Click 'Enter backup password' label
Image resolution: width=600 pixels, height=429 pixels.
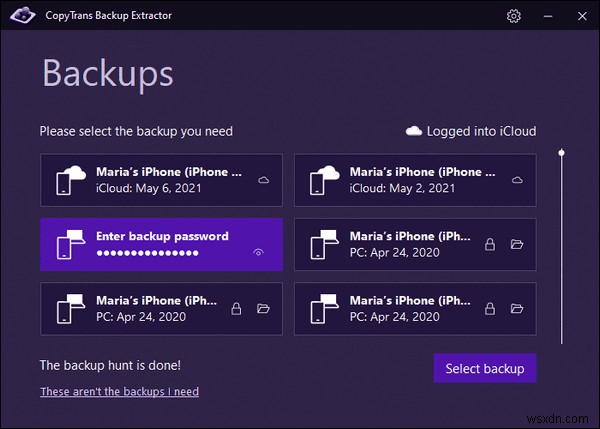pos(162,237)
